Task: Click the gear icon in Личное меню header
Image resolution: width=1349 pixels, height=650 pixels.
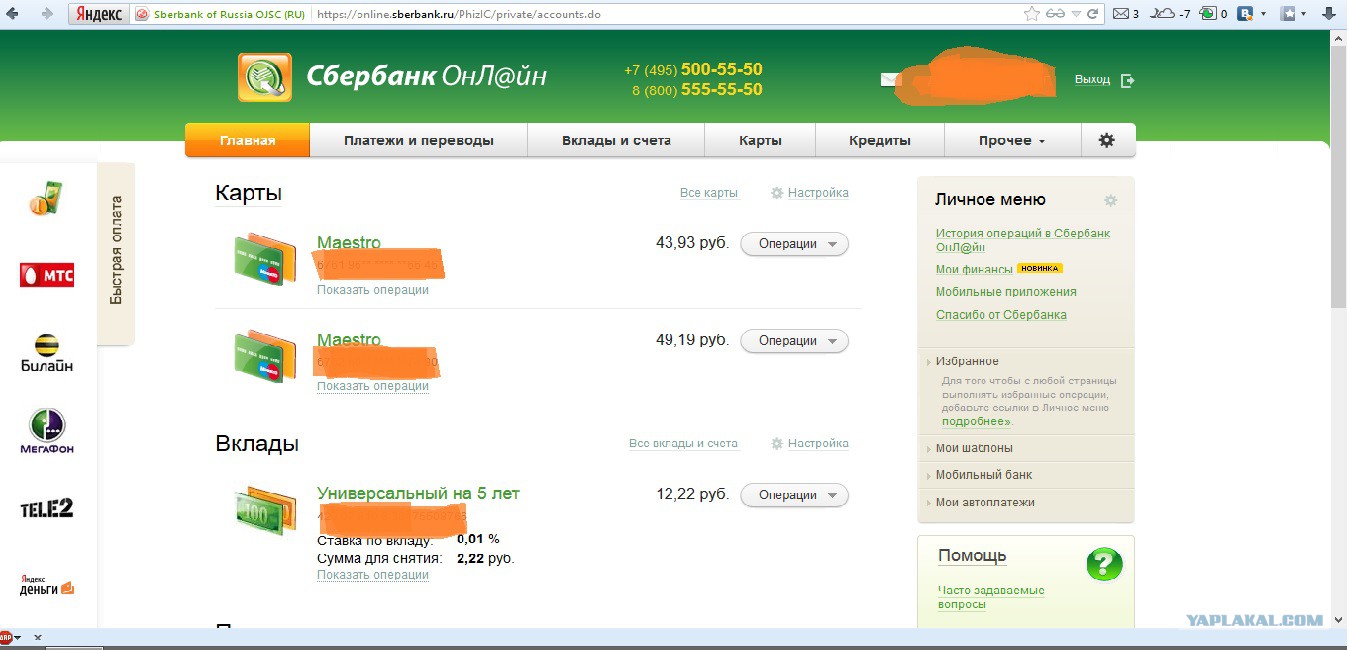Action: tap(1110, 201)
